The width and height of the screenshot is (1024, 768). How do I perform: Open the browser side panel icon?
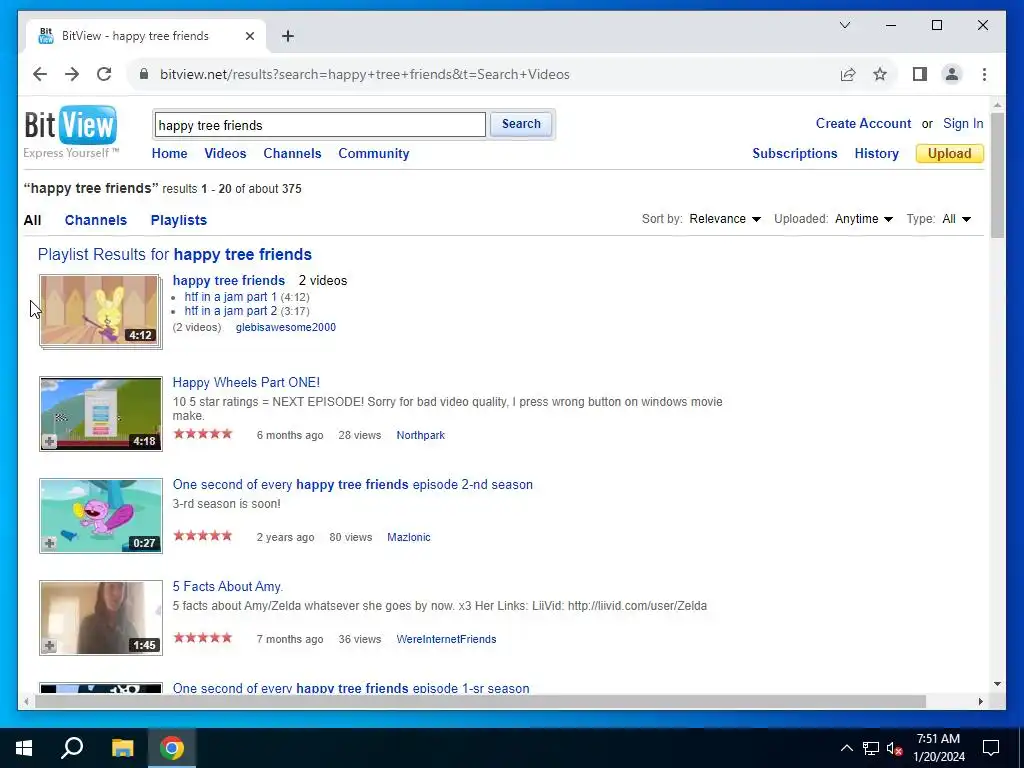click(920, 74)
